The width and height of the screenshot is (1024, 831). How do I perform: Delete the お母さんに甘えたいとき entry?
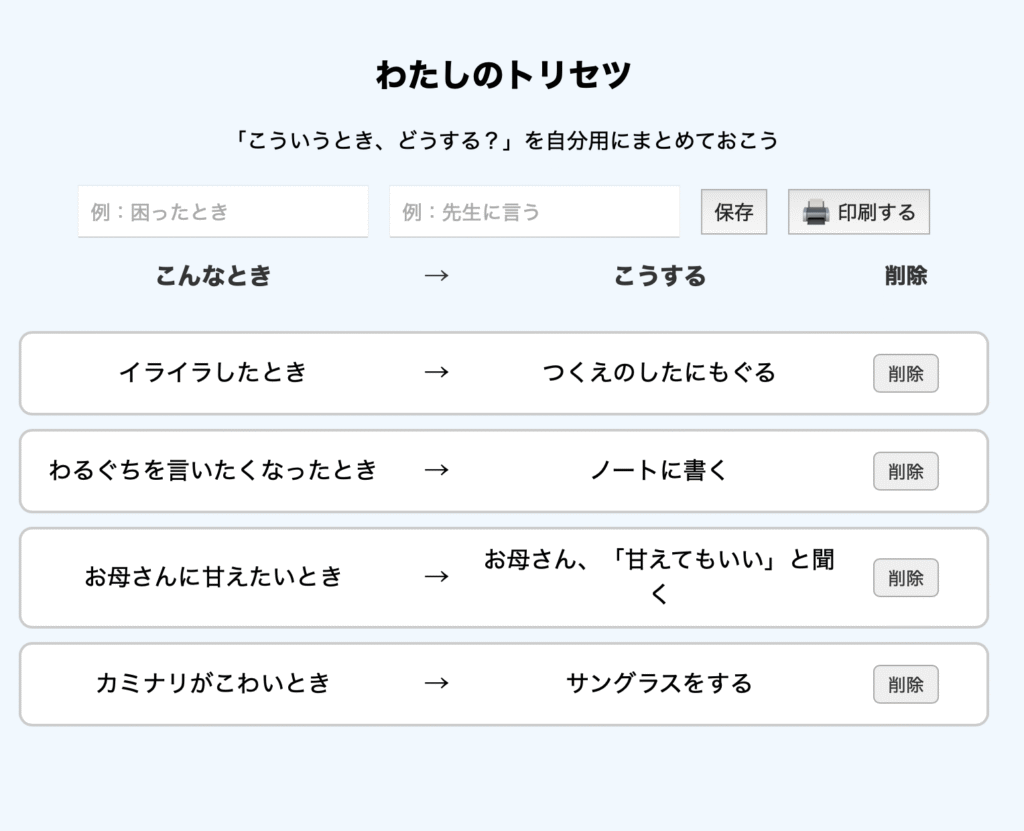(x=905, y=577)
